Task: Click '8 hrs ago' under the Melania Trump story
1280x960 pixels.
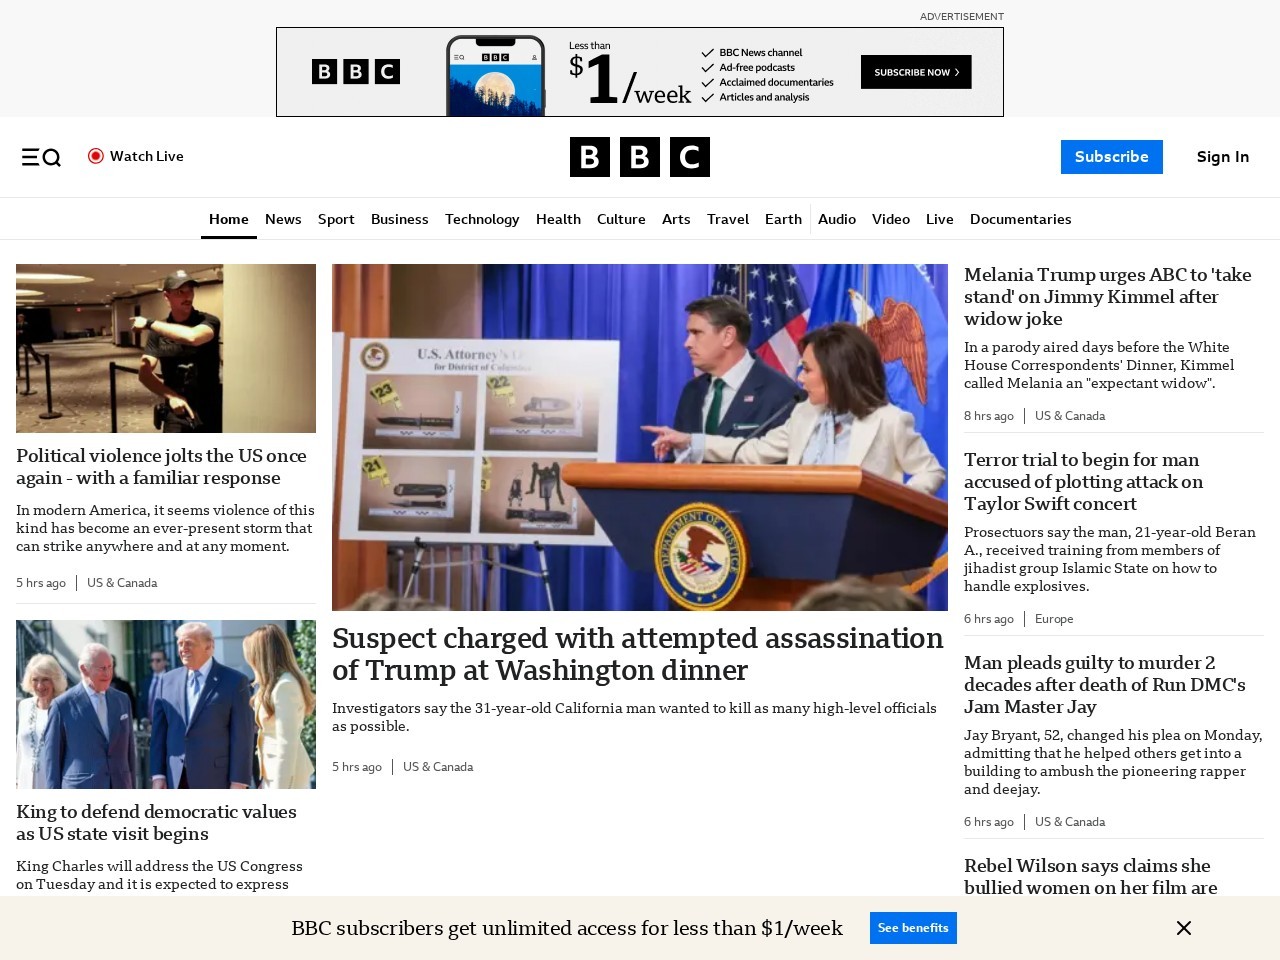Action: click(989, 416)
